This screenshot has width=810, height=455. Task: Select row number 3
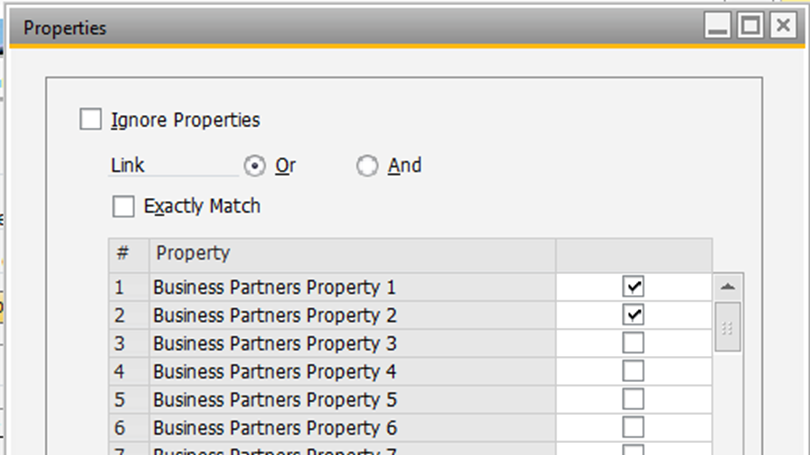coord(120,343)
